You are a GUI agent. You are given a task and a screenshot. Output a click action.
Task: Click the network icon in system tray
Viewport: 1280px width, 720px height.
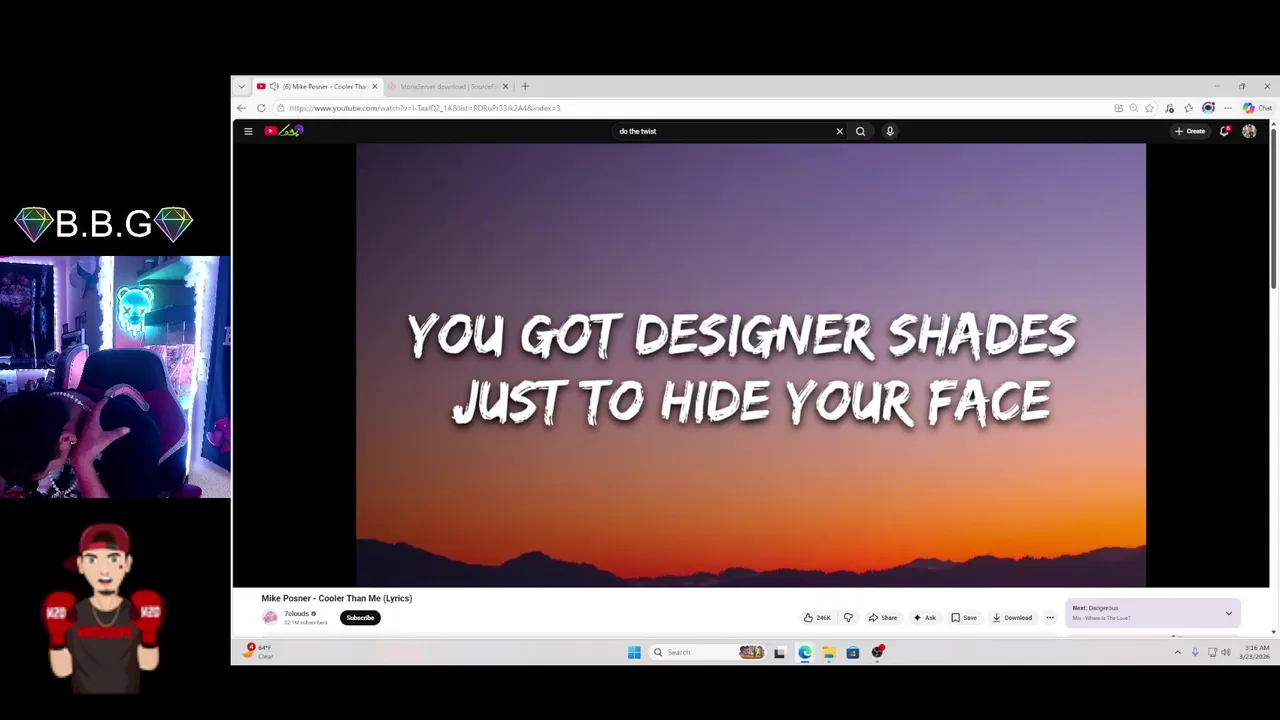coord(1212,652)
